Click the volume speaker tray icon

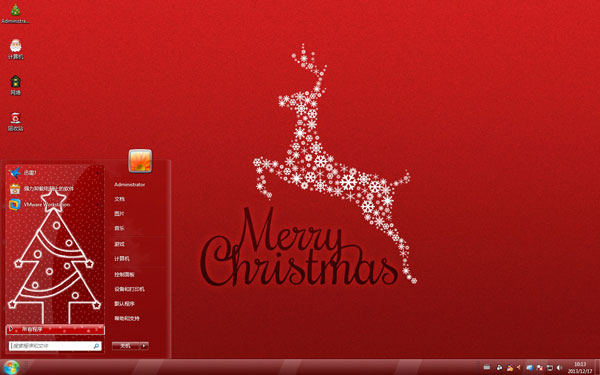click(x=559, y=367)
